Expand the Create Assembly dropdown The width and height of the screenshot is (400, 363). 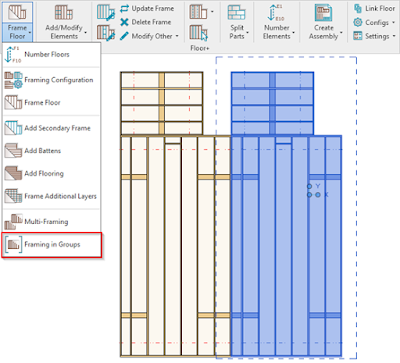point(341,33)
